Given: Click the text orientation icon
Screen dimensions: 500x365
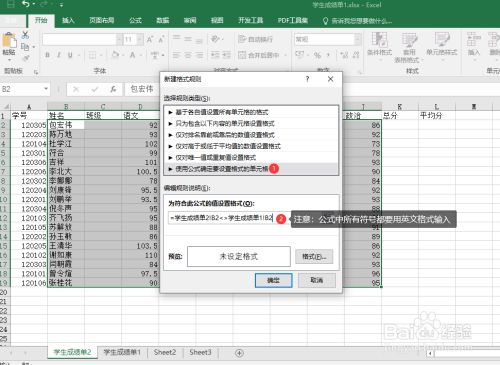Looking at the screenshot, I should (215, 39).
